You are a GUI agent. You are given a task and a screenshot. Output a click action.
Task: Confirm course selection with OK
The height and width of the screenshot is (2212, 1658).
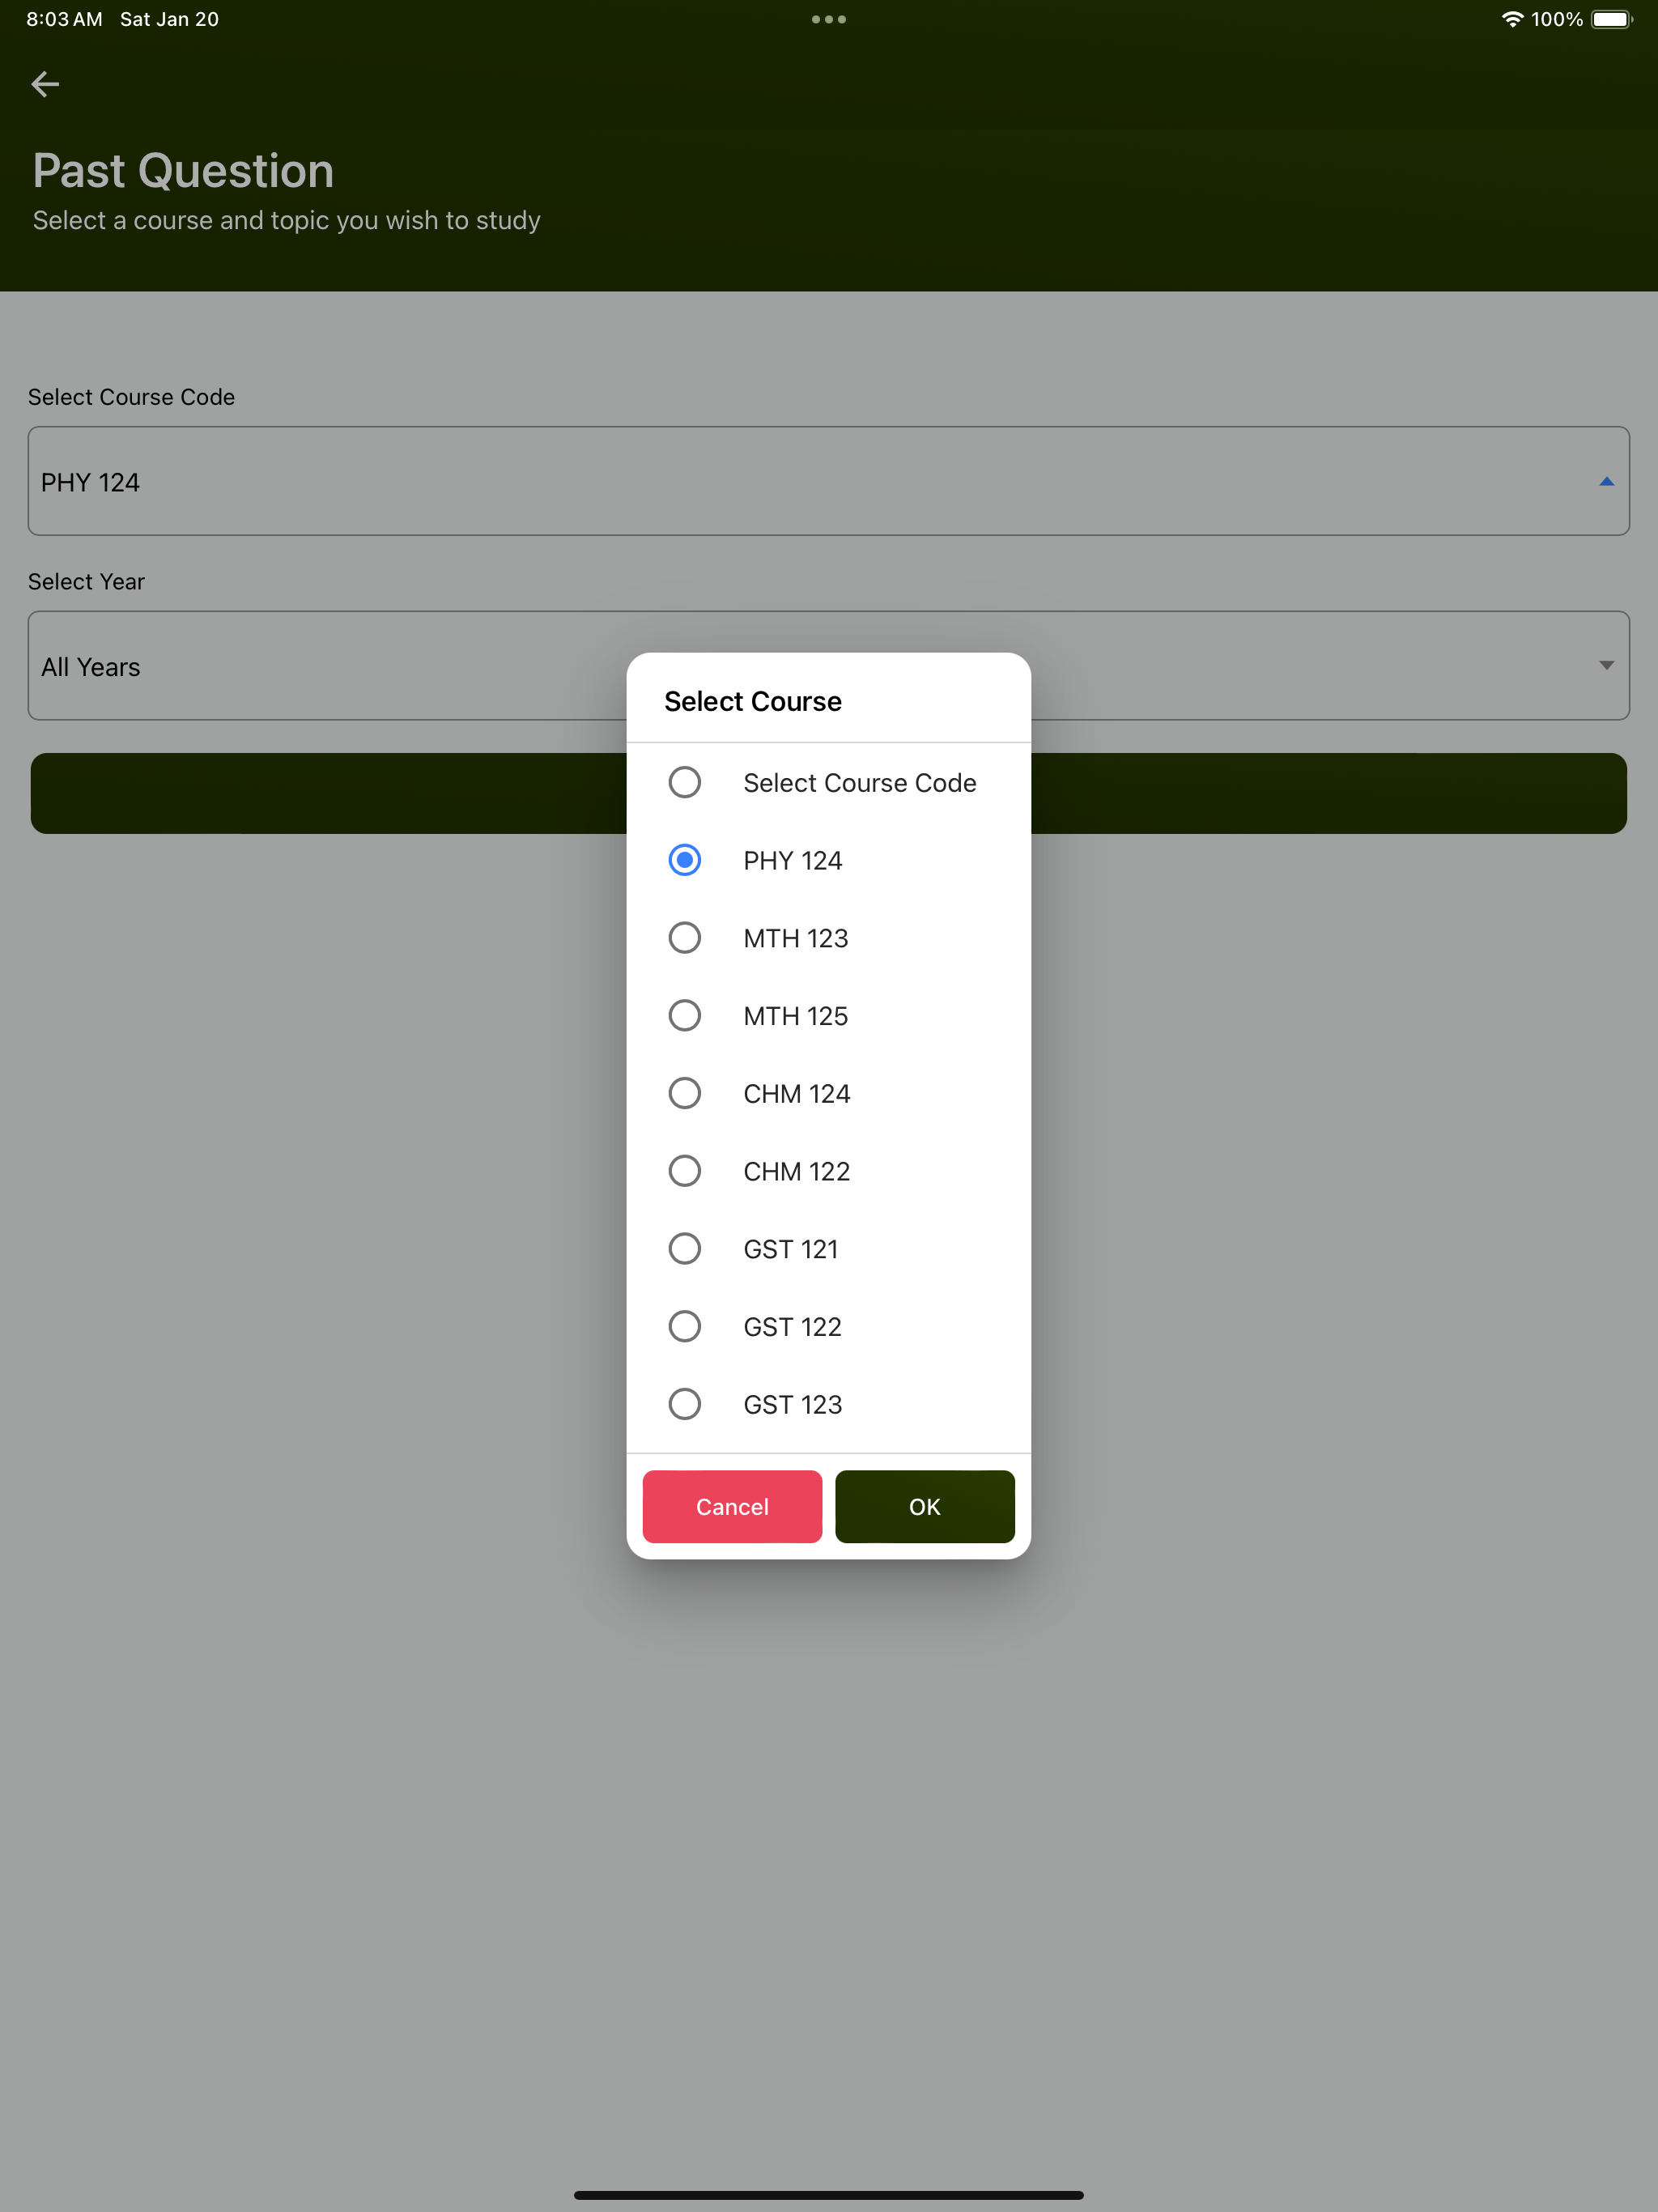924,1506
